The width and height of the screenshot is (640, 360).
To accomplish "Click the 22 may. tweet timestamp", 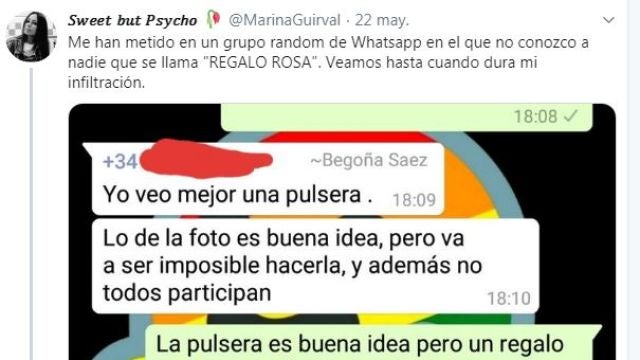I will (382, 20).
